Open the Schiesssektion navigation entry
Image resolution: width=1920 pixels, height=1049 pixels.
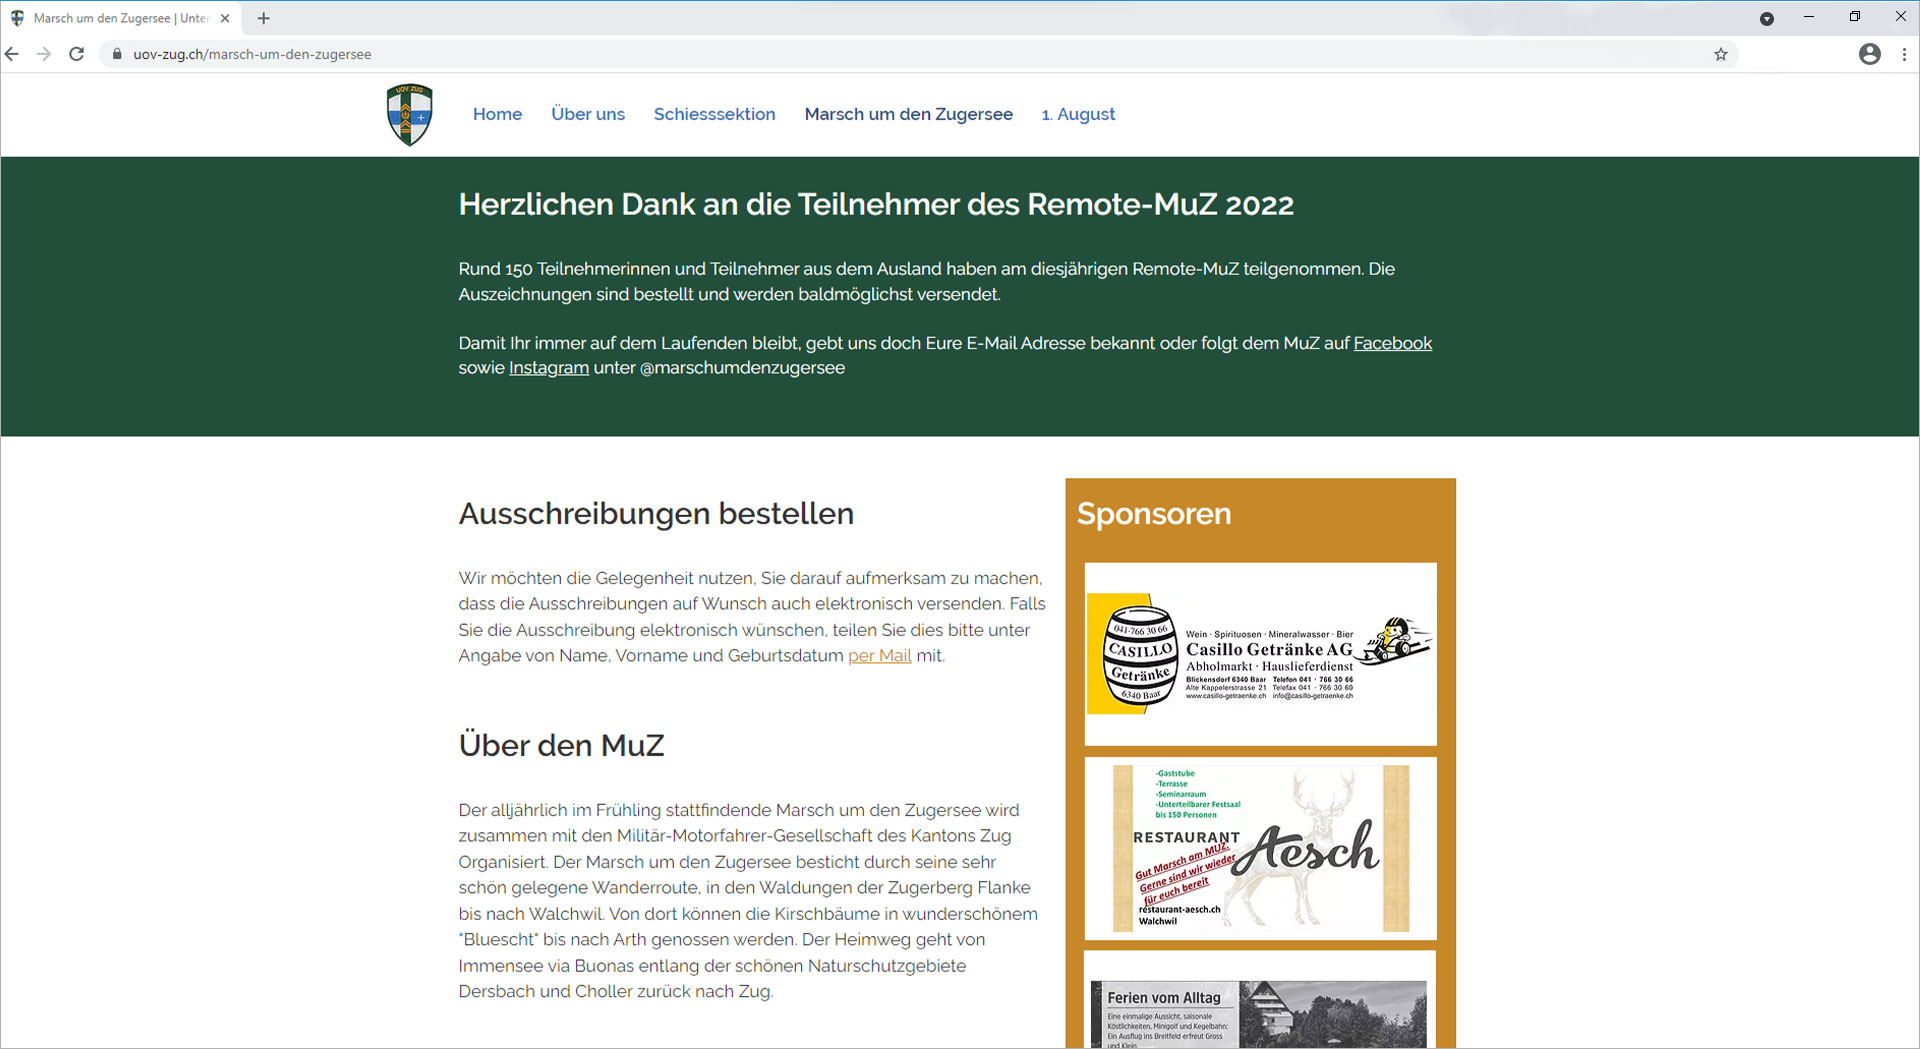point(714,114)
